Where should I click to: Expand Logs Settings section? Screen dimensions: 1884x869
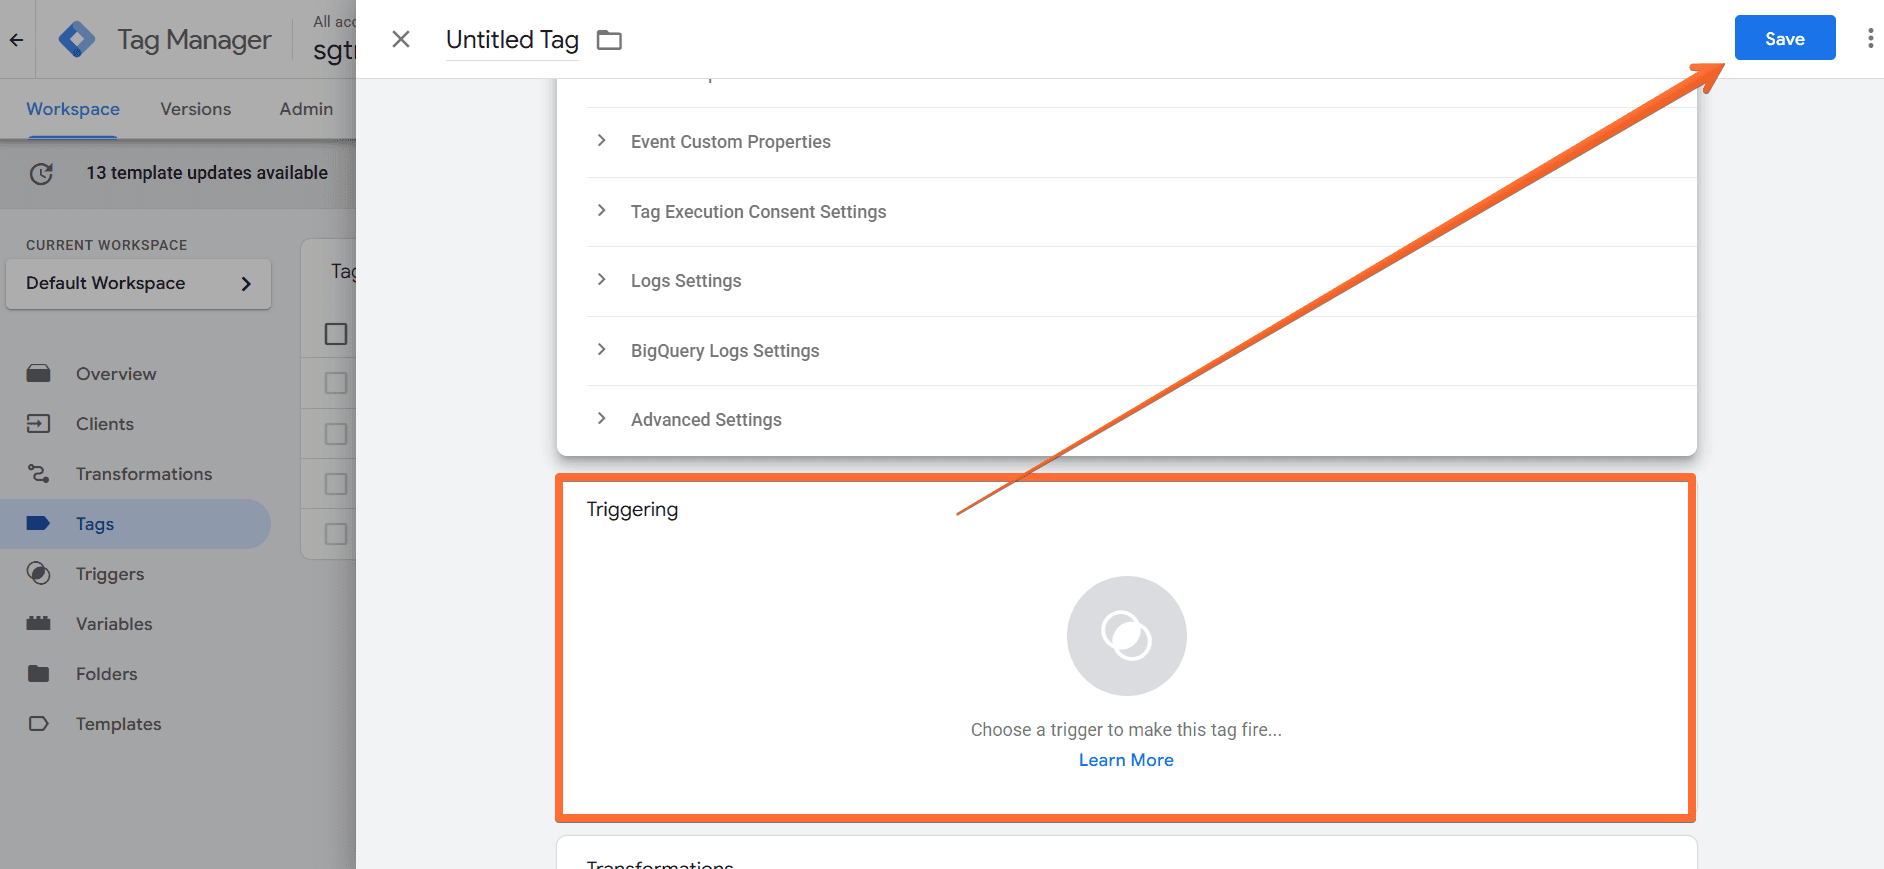pyautogui.click(x=601, y=280)
